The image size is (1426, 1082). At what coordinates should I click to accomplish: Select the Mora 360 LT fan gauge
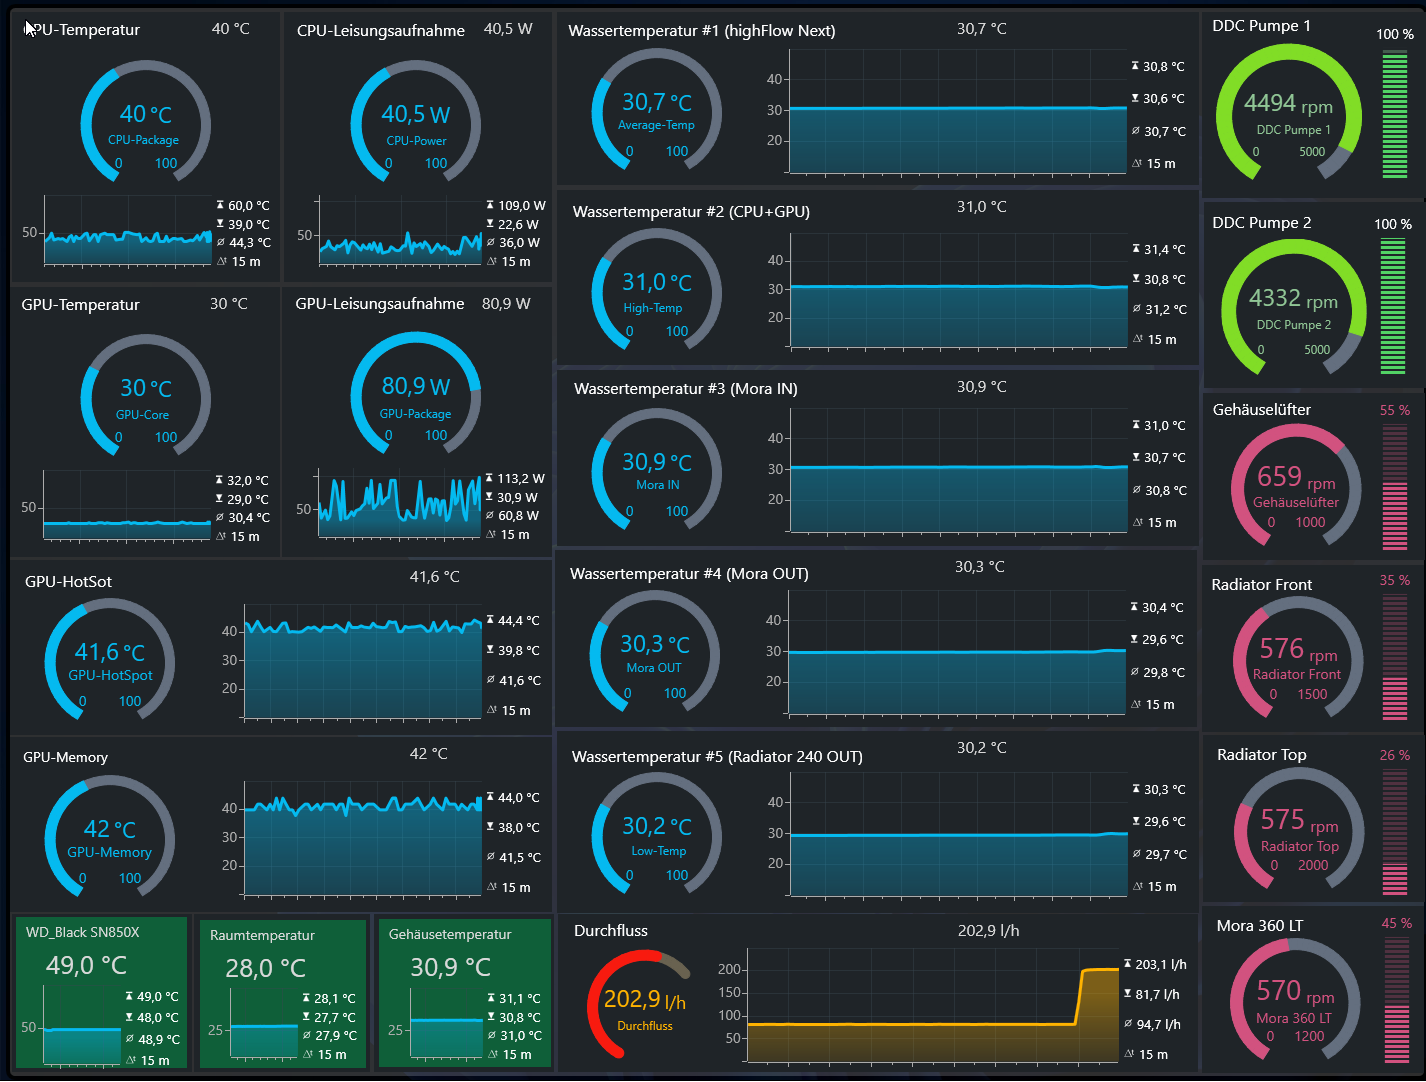1295,1000
